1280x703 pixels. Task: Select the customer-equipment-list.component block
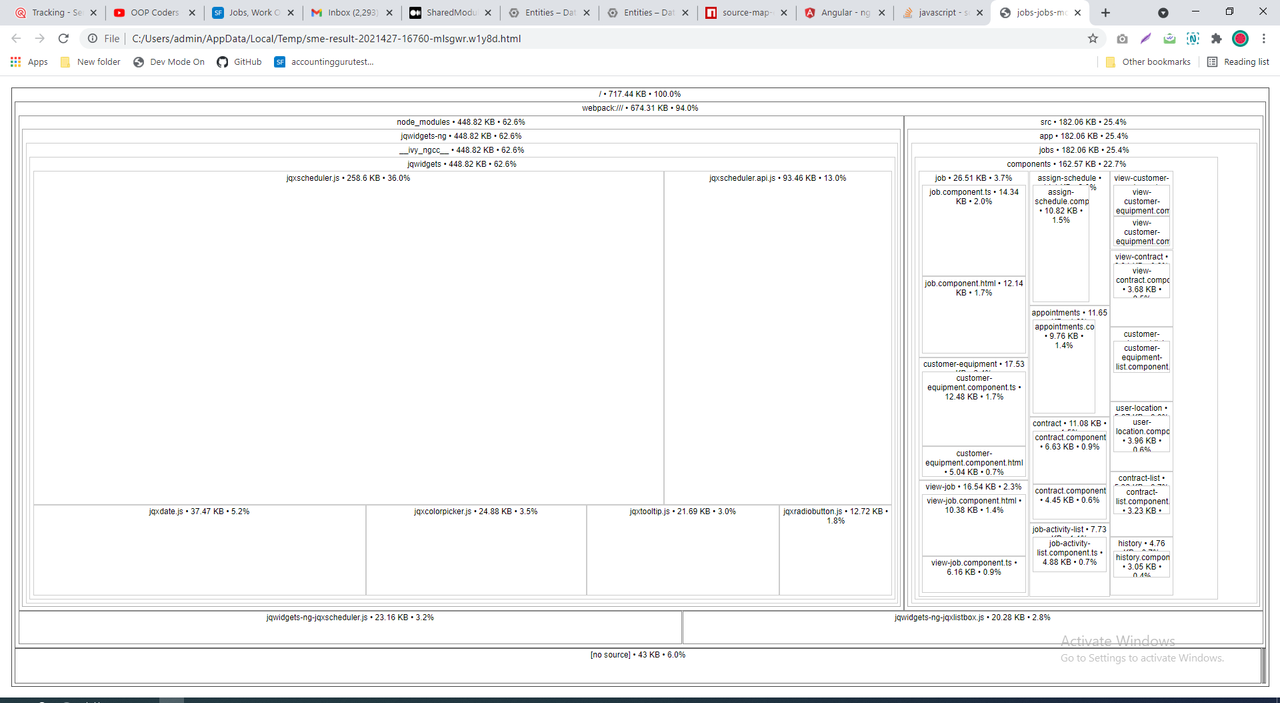[x=1142, y=358]
